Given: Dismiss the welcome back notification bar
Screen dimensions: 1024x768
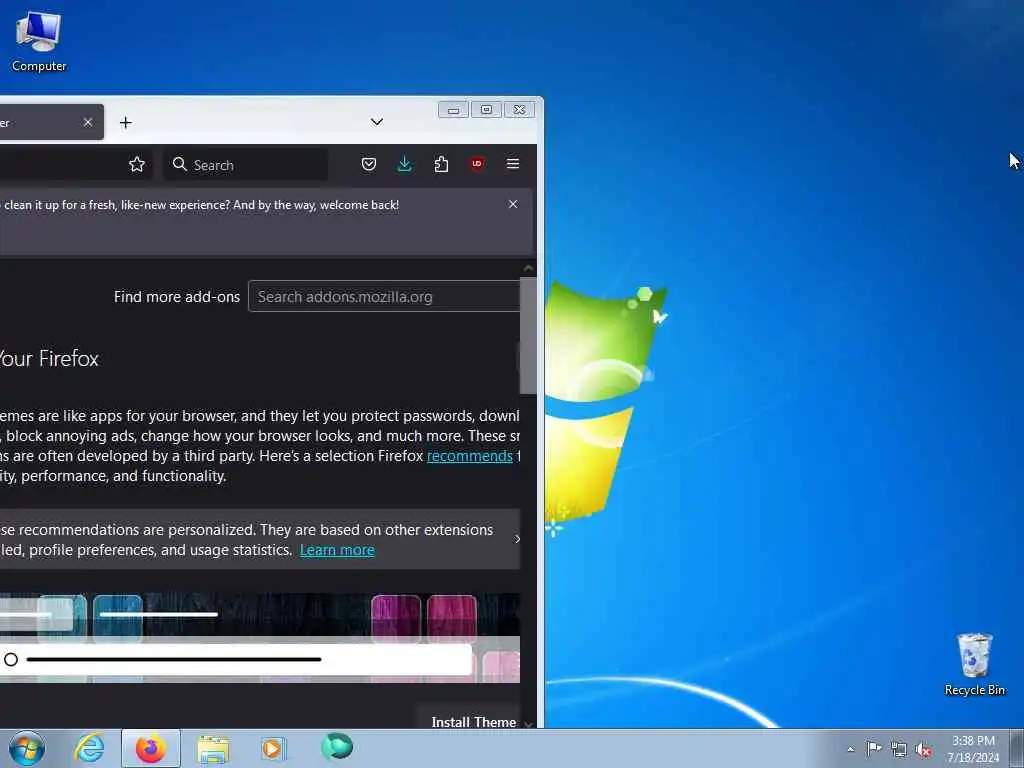Looking at the screenshot, I should click(513, 204).
